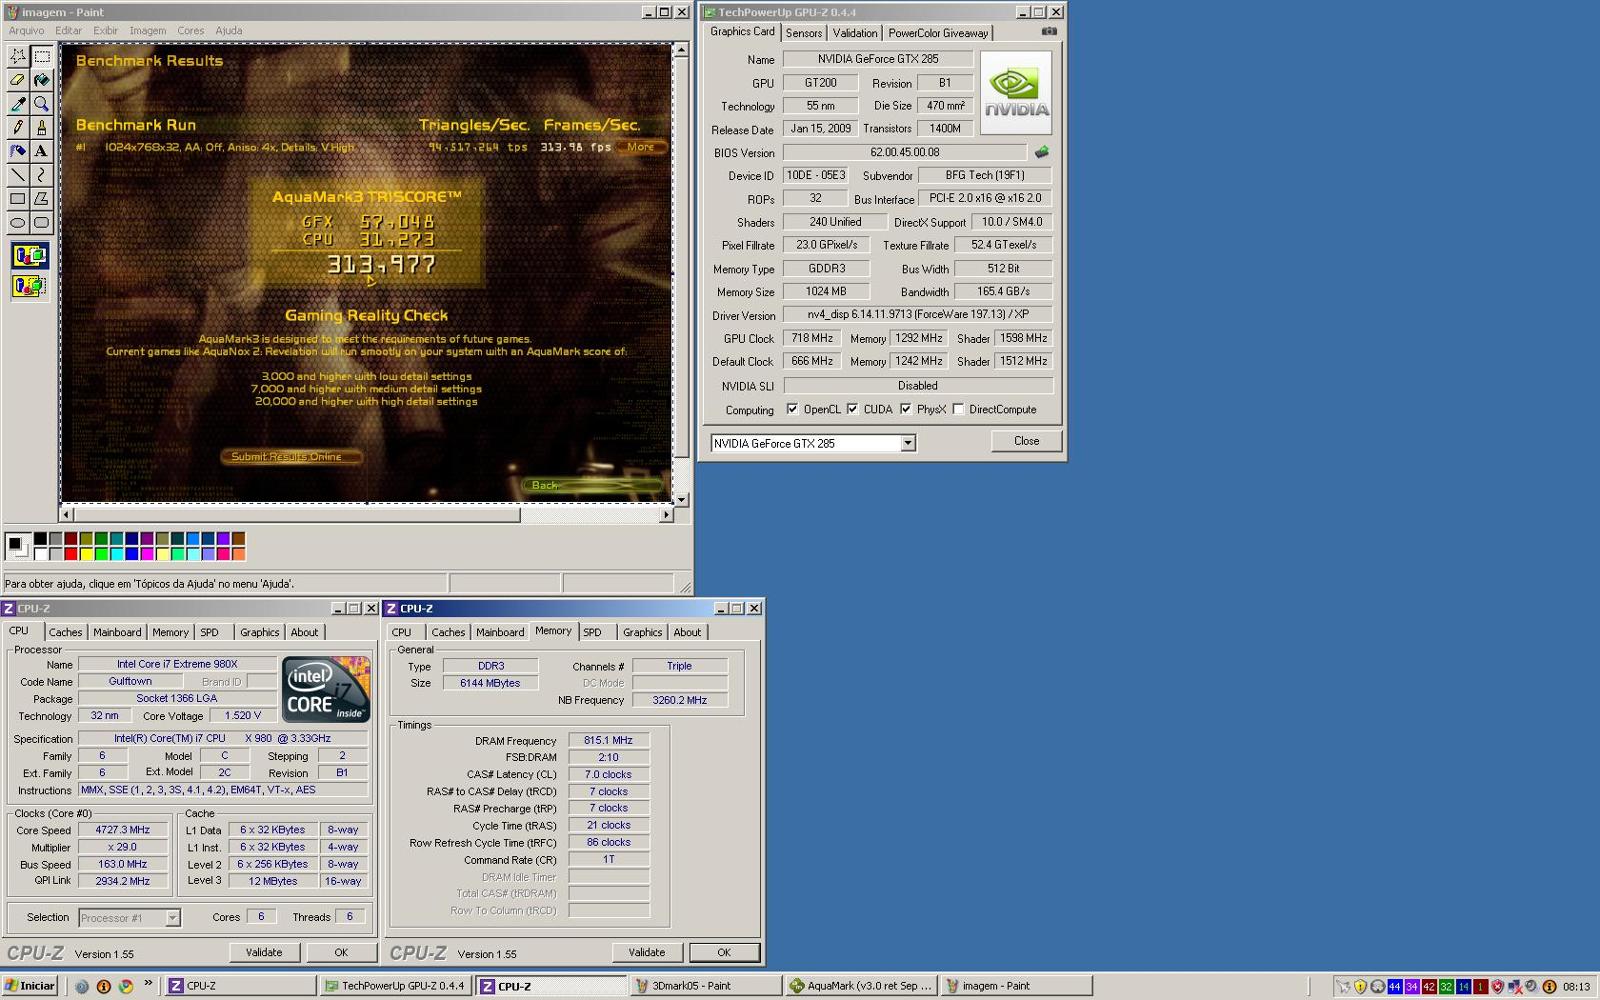Select the Rectangle shape tool
The image size is (1600, 1000).
coord(18,199)
